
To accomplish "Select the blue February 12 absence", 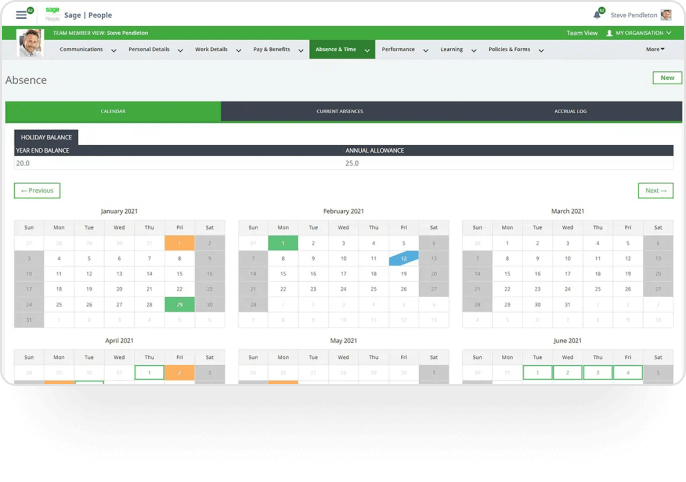I will point(403,258).
